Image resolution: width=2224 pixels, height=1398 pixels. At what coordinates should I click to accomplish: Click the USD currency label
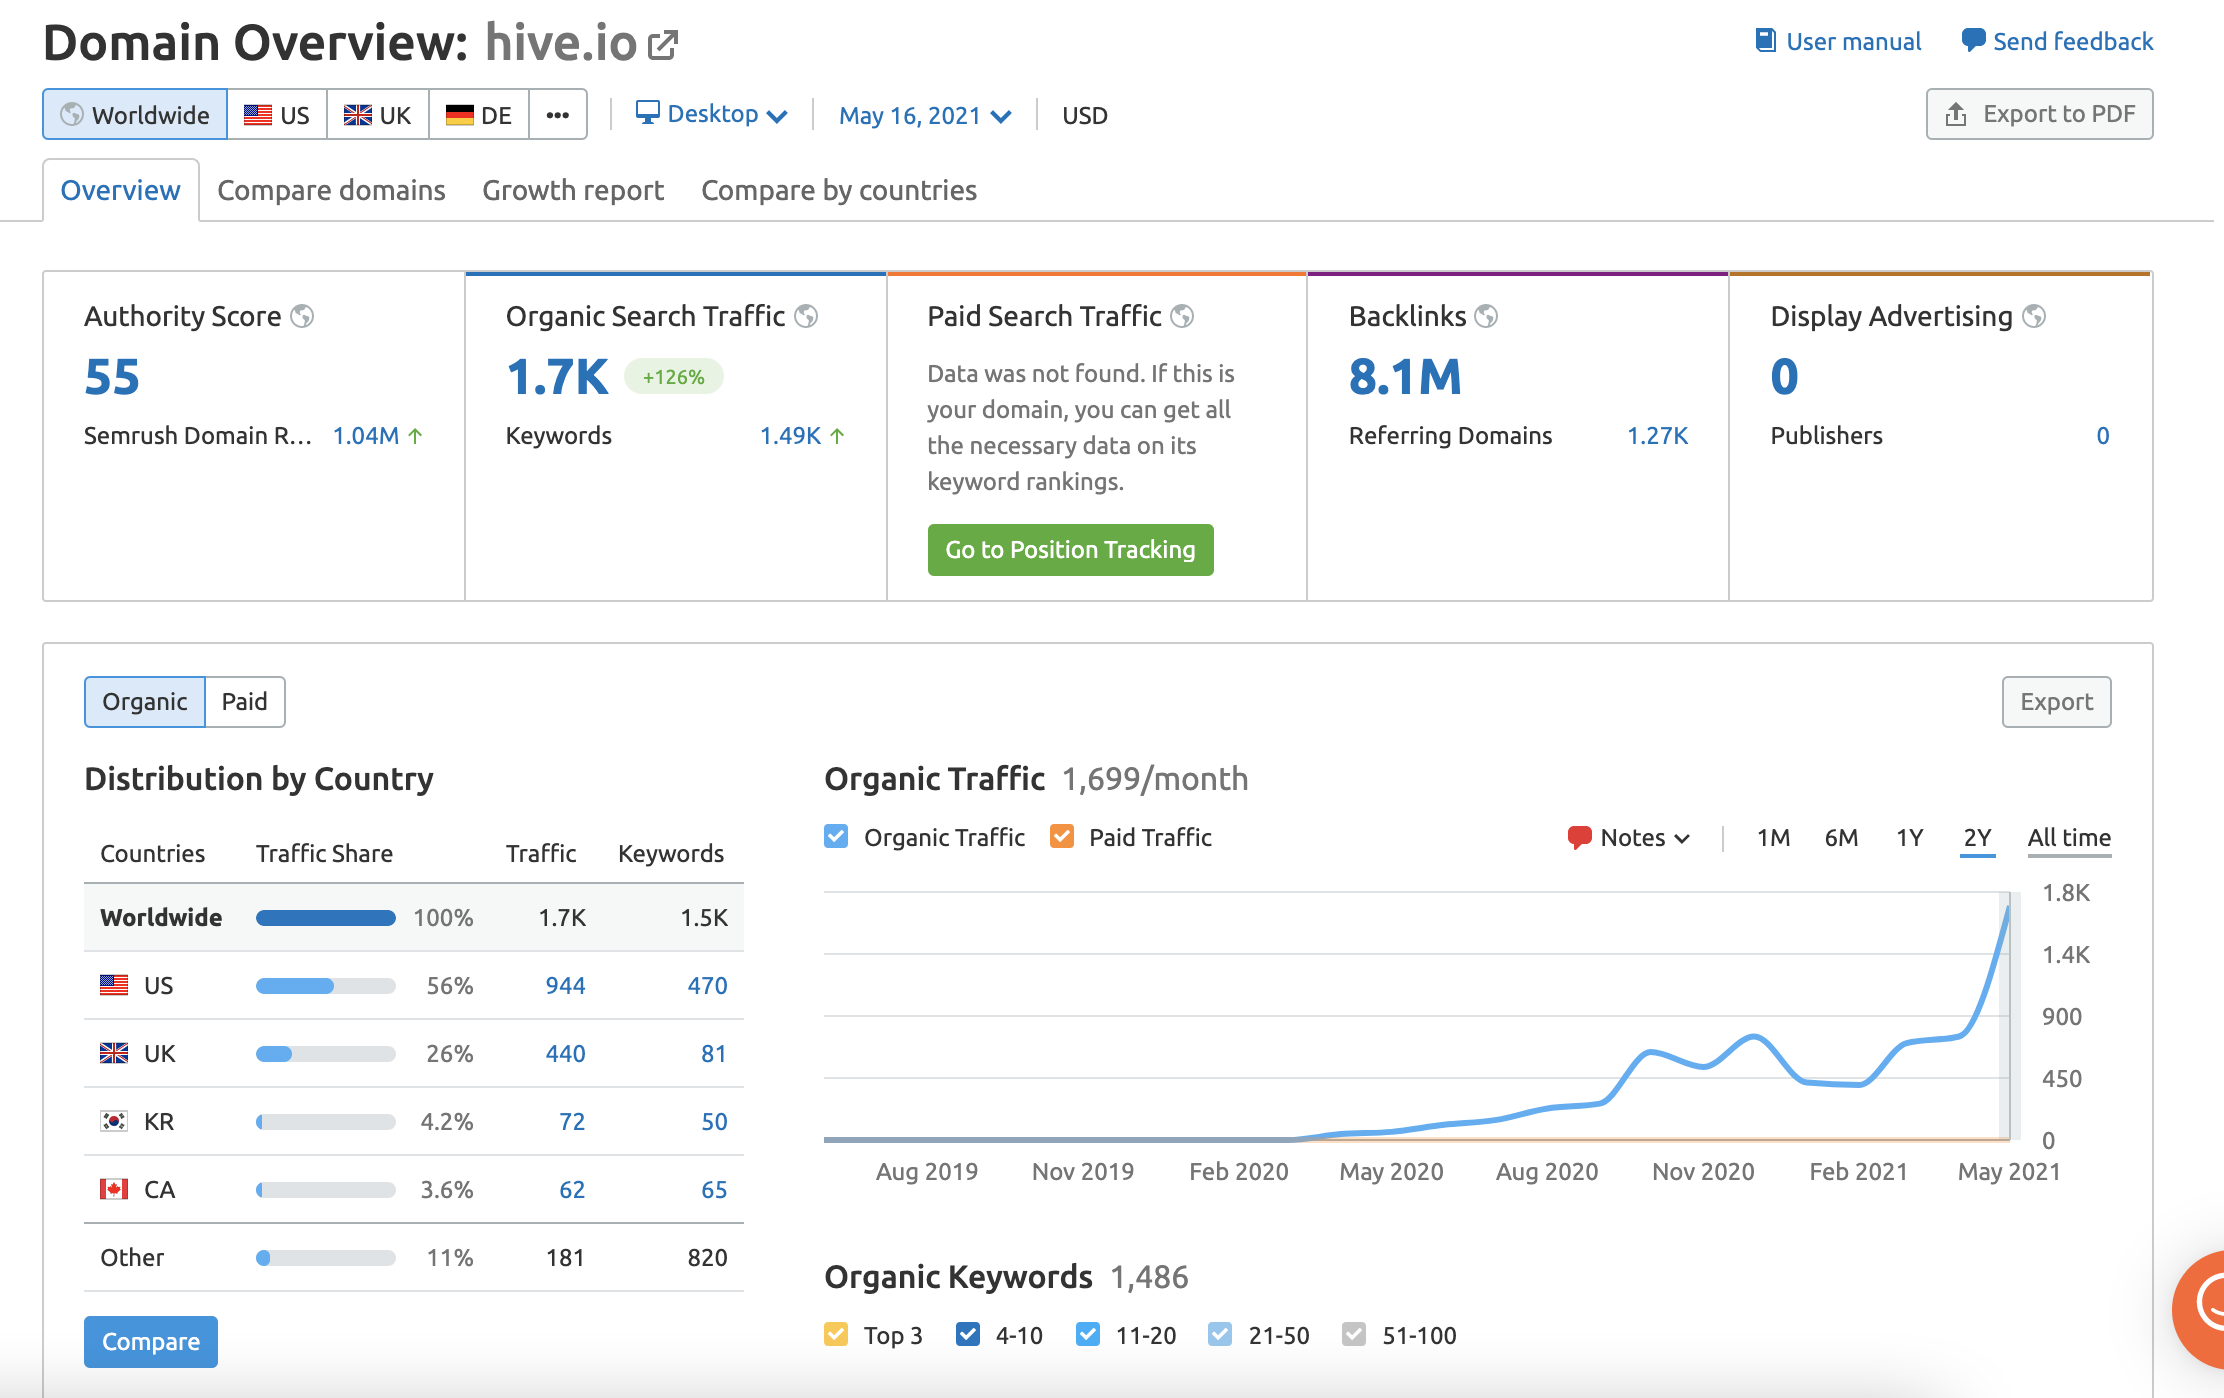[1085, 116]
